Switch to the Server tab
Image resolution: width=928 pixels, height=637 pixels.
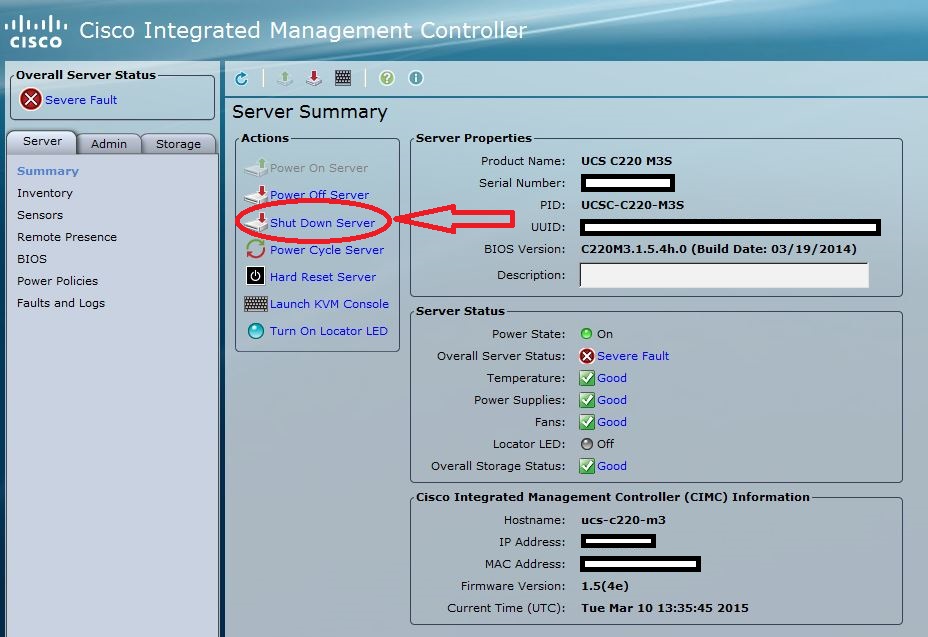pos(43,141)
